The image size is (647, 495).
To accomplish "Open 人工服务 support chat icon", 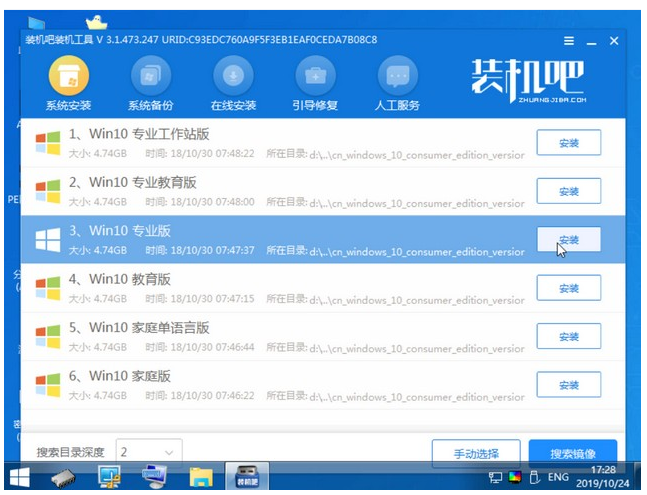I will [x=397, y=77].
